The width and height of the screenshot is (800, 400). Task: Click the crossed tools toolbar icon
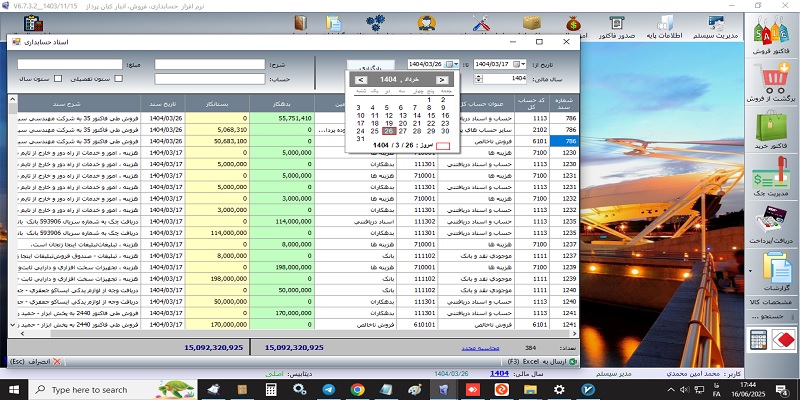click(481, 24)
